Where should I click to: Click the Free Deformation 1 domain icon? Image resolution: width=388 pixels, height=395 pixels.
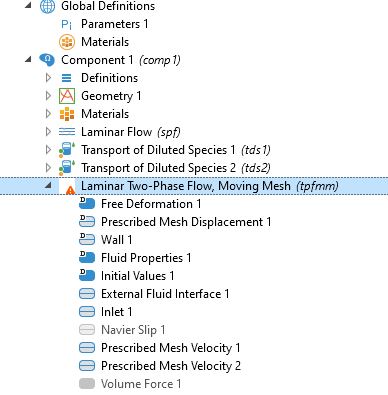point(87,203)
